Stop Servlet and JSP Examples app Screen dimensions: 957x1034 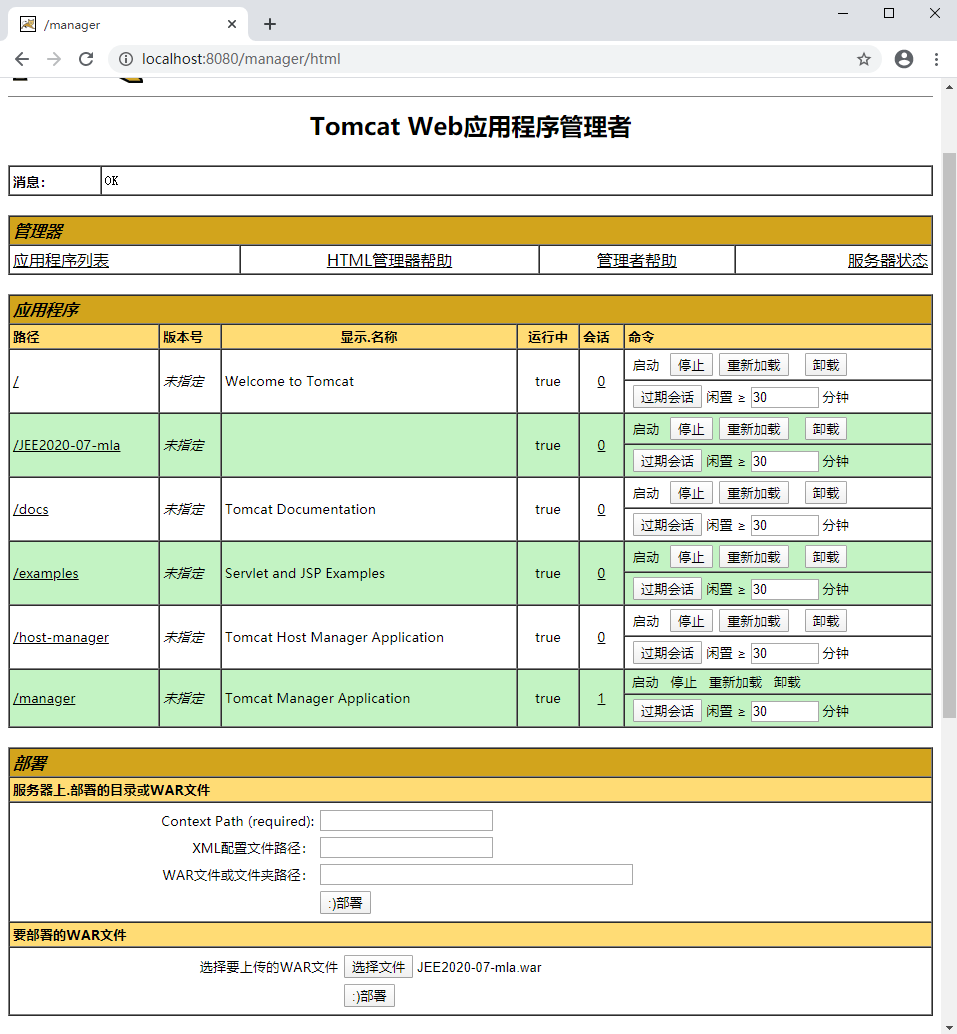tap(691, 557)
